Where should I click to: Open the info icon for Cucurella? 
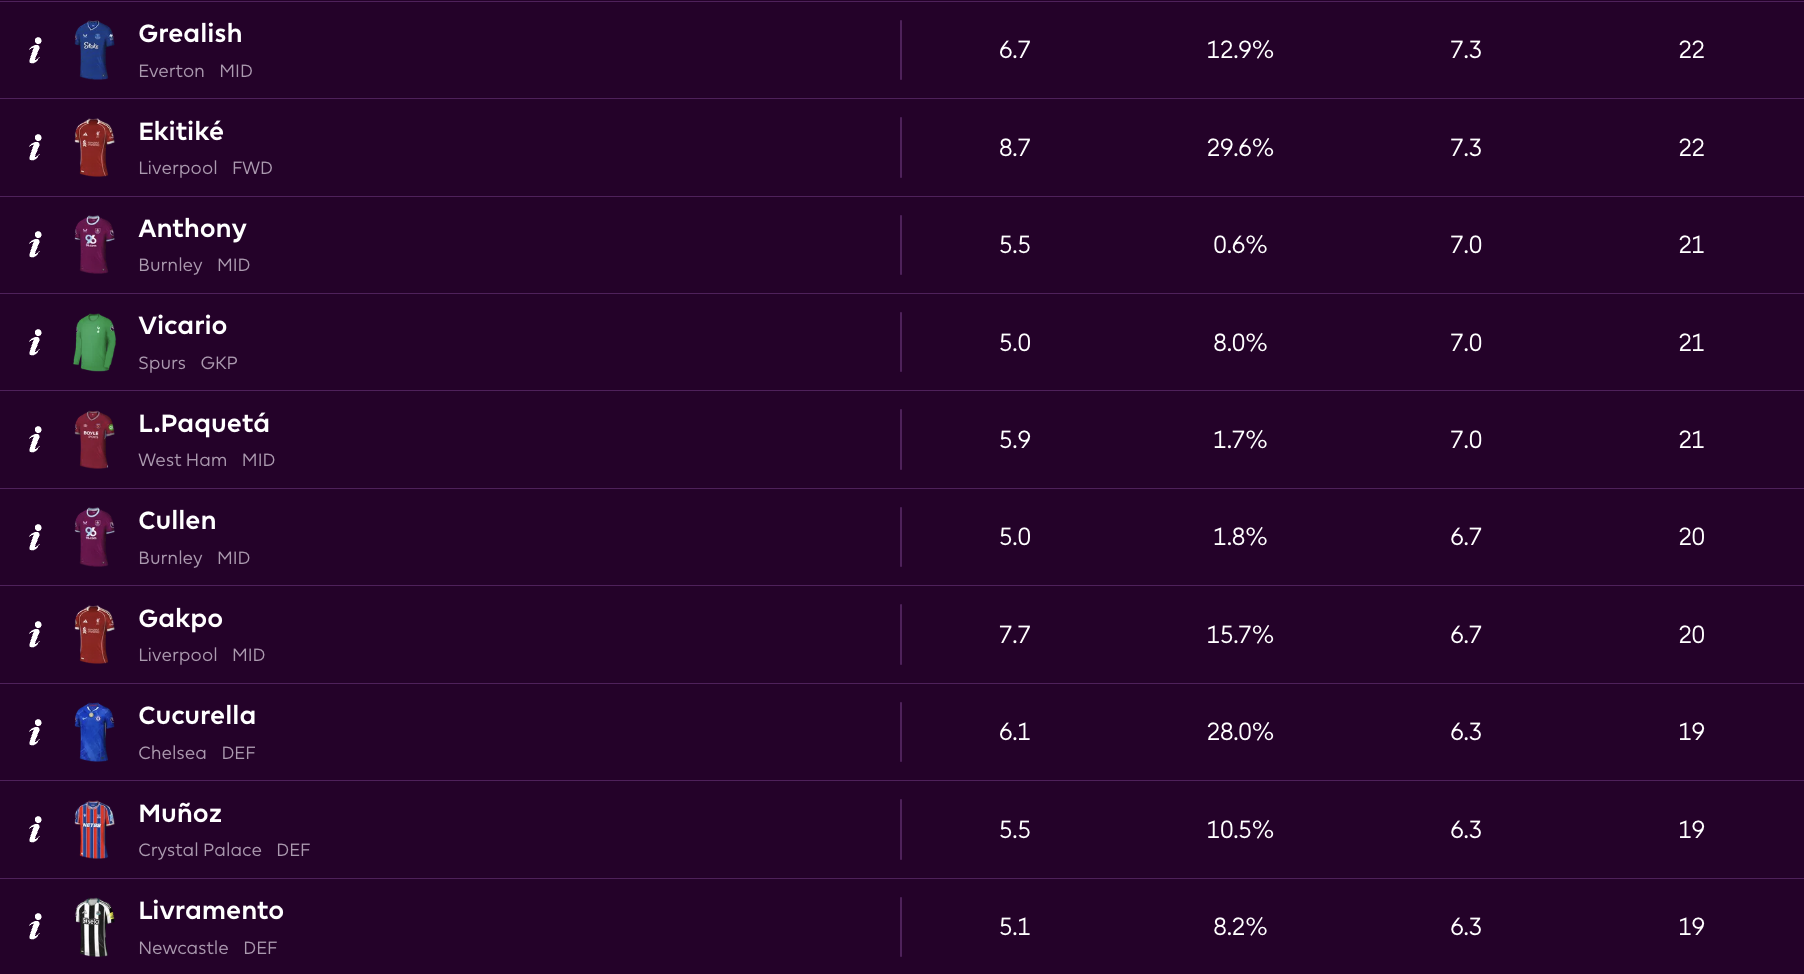[35, 732]
